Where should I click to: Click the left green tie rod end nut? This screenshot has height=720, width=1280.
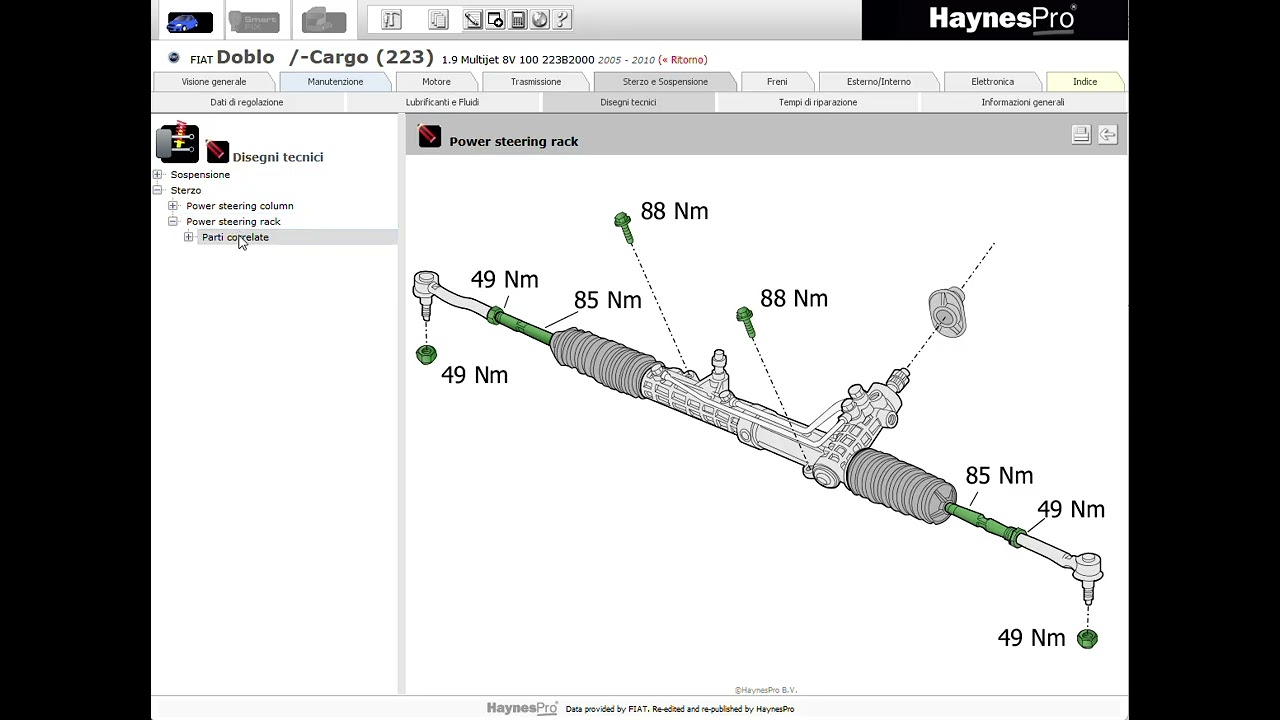426,354
